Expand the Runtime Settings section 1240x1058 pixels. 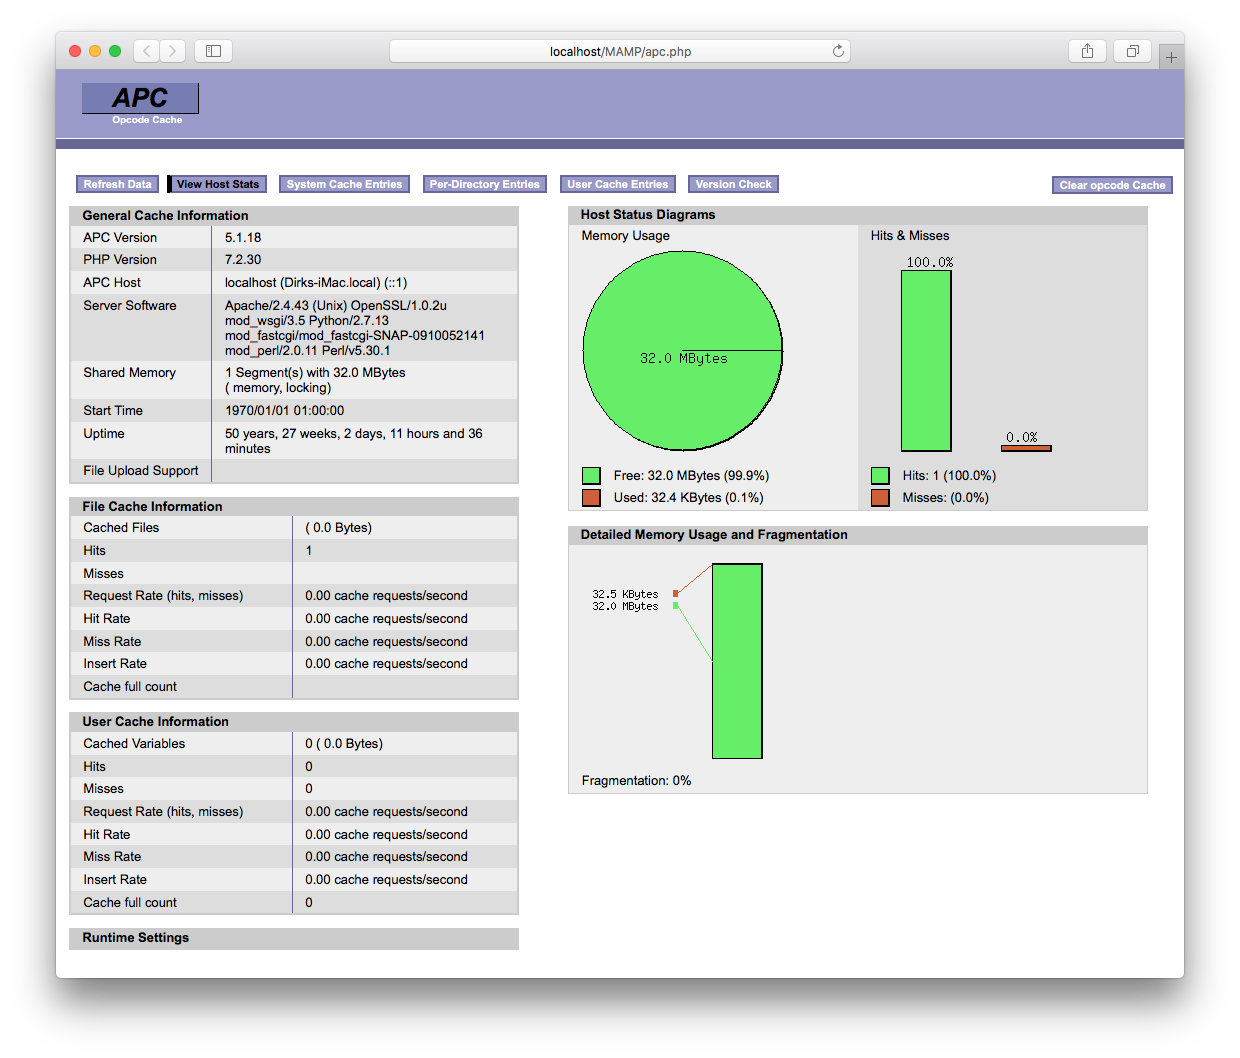pos(135,938)
